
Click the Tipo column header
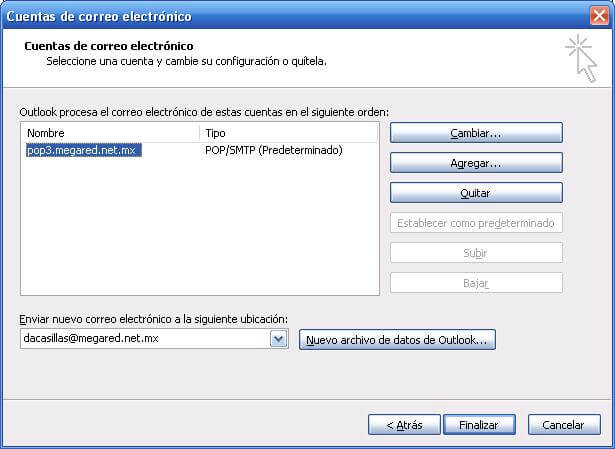coord(288,133)
